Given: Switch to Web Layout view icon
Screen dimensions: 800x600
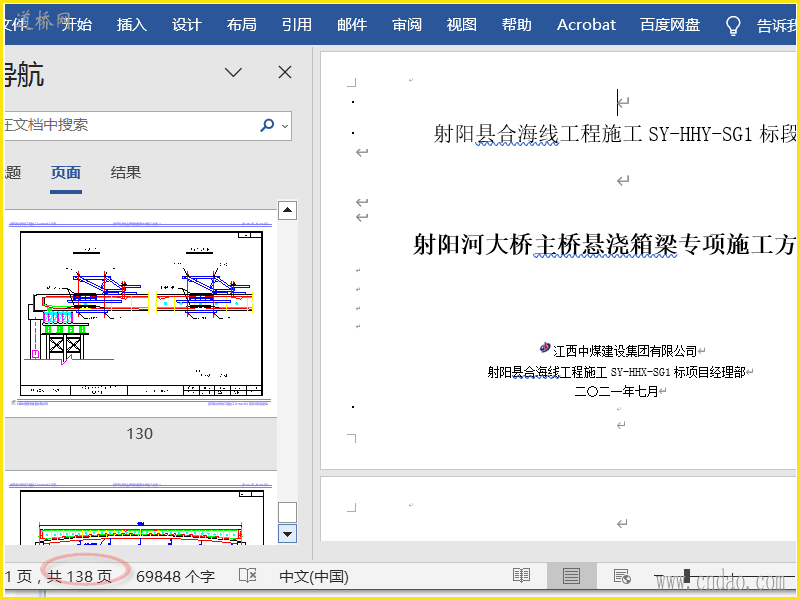Looking at the screenshot, I should [622, 577].
